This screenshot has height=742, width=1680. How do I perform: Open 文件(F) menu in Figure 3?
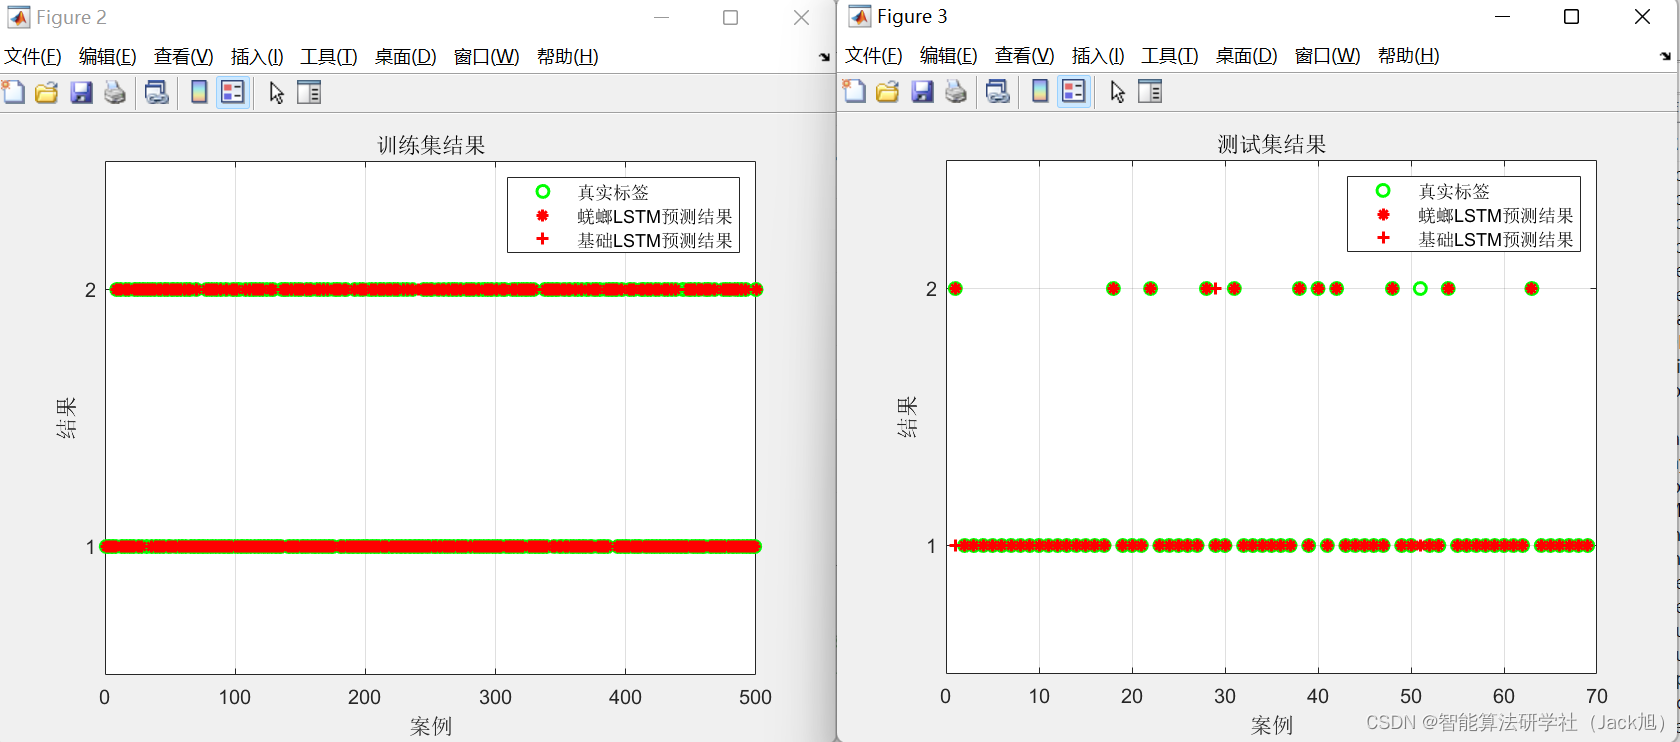pos(874,56)
